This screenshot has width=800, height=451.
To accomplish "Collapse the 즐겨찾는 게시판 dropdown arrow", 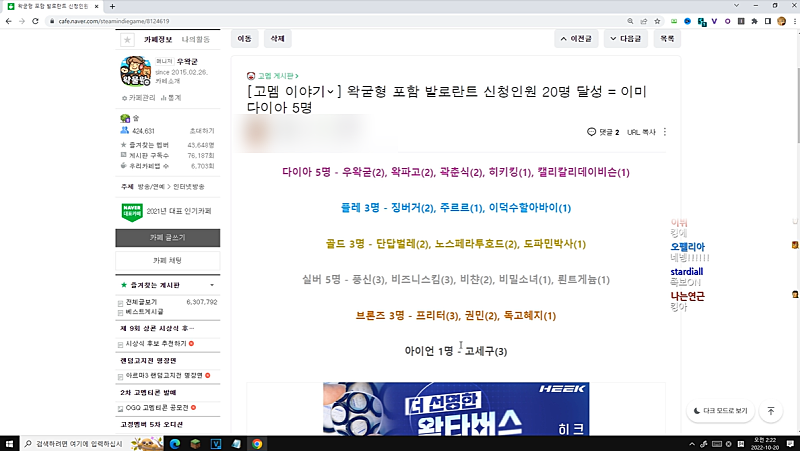I will pos(212,285).
